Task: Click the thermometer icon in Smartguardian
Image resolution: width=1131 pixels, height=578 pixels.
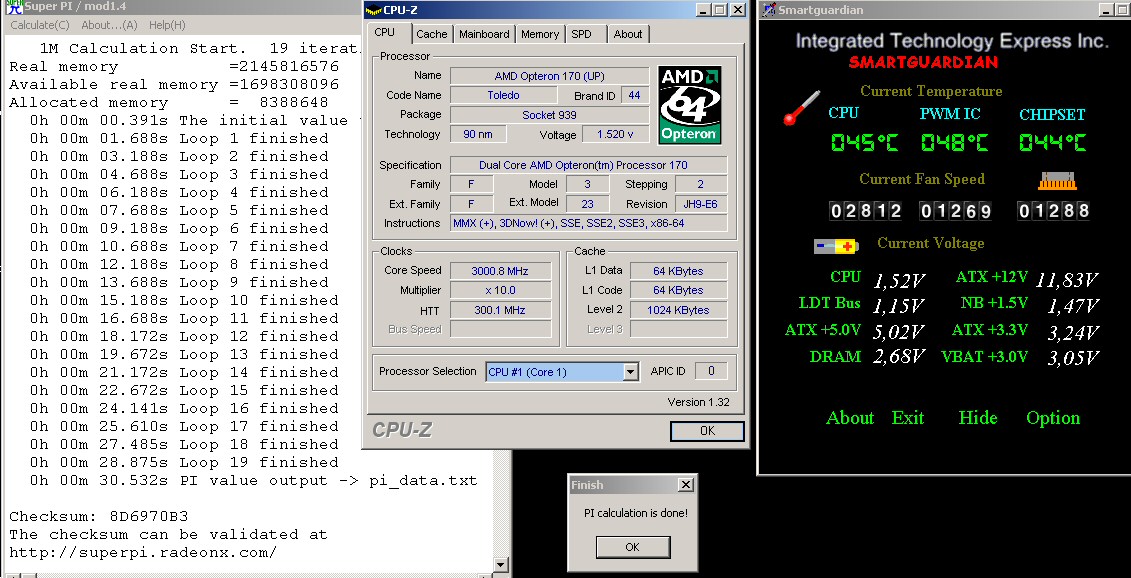Action: (802, 108)
